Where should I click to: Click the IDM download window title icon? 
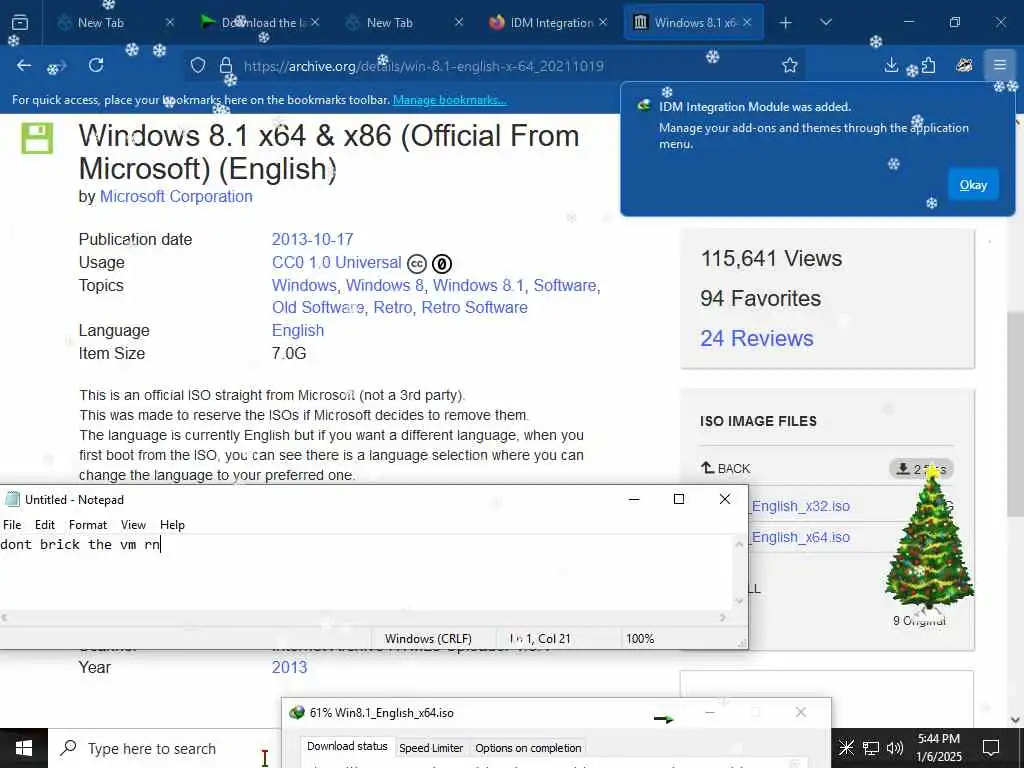[x=297, y=712]
